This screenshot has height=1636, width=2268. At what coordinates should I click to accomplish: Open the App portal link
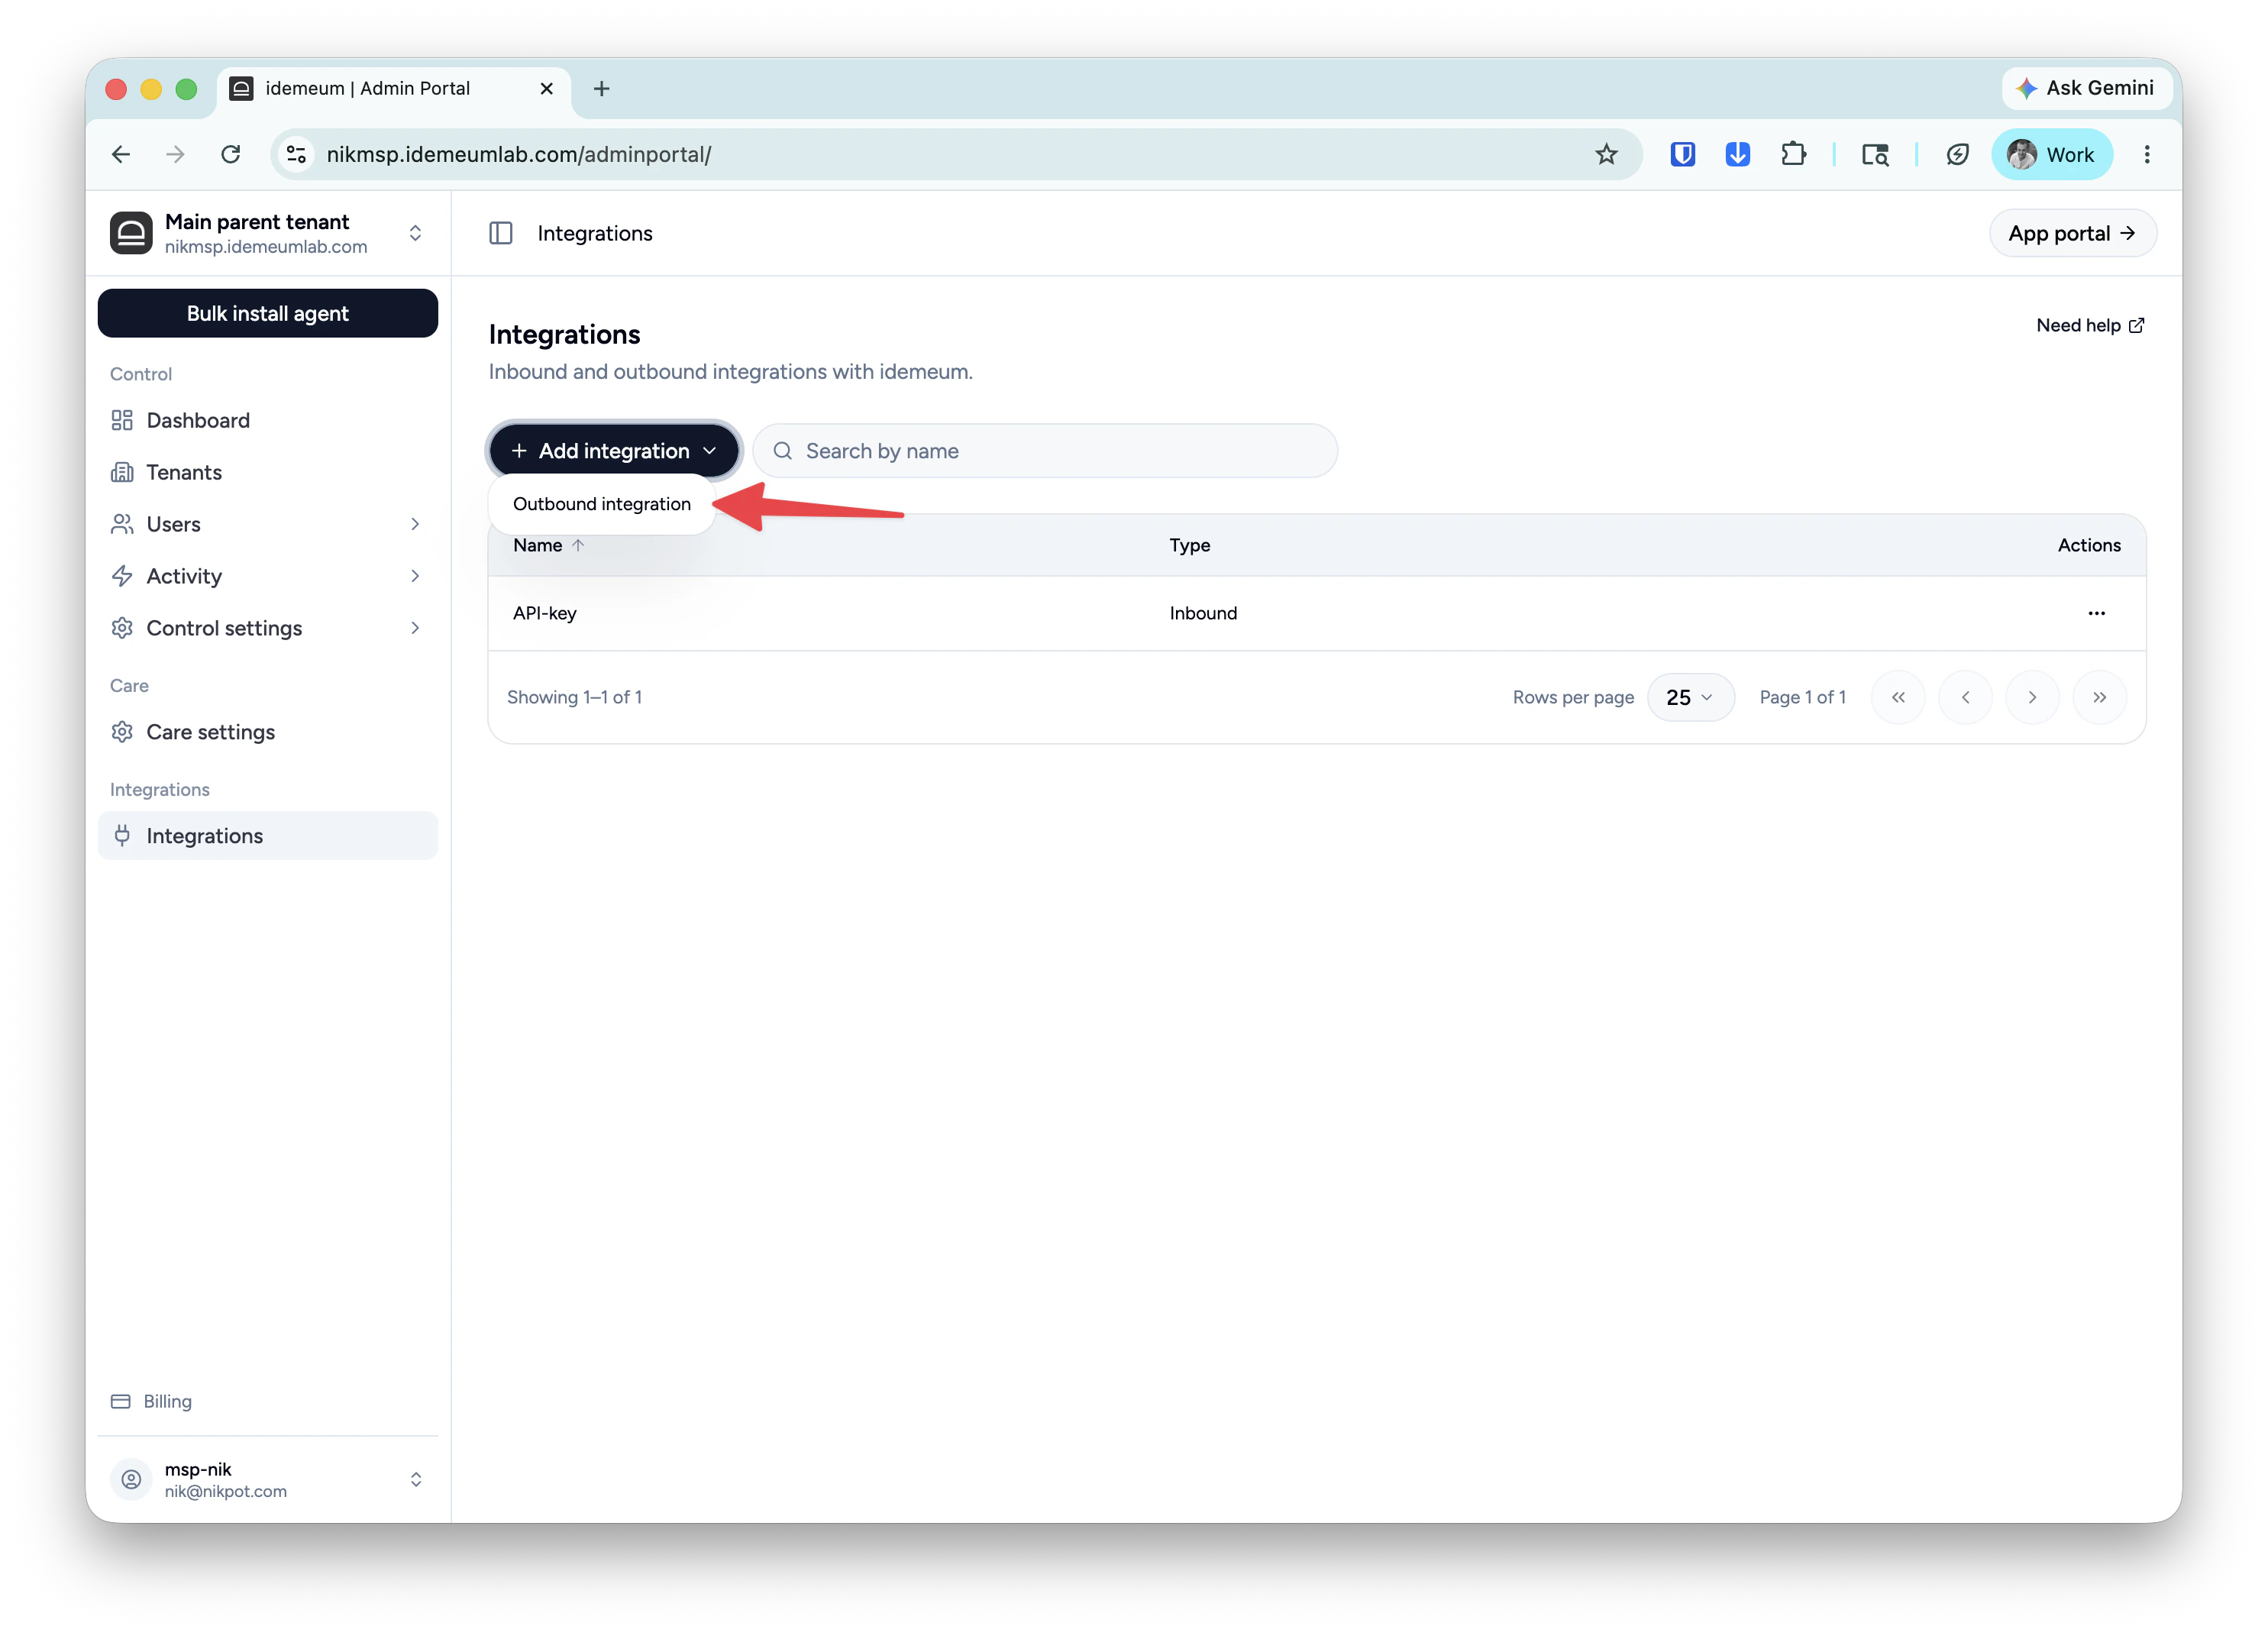point(2072,233)
